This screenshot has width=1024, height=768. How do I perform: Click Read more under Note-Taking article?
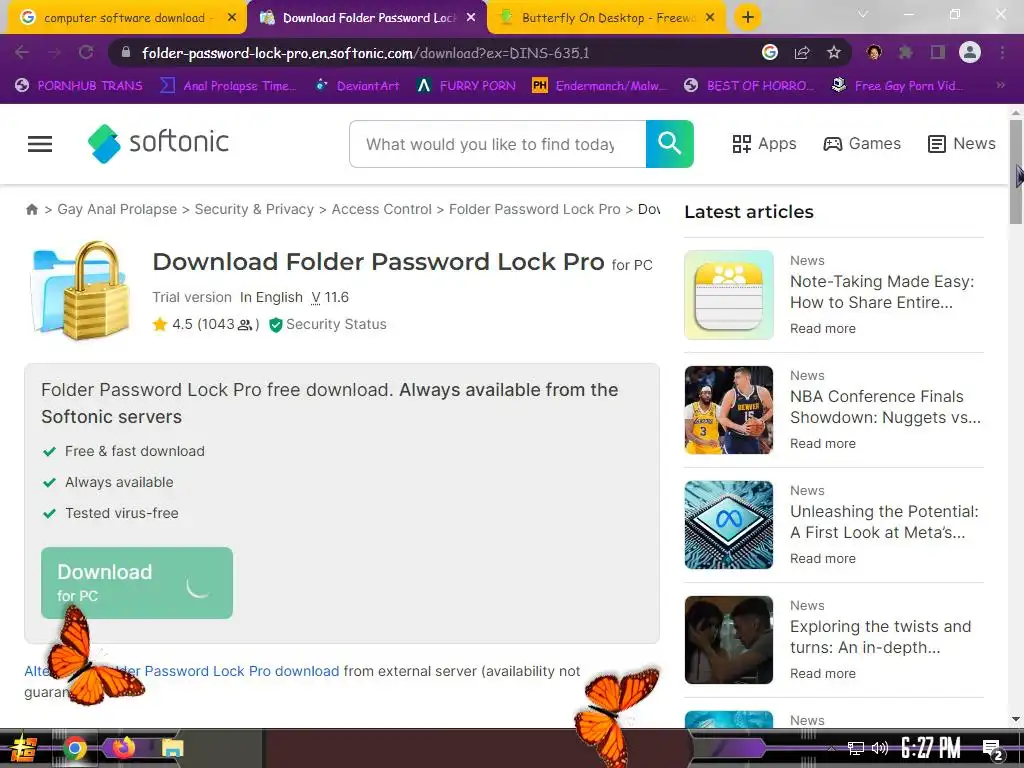[x=823, y=328]
